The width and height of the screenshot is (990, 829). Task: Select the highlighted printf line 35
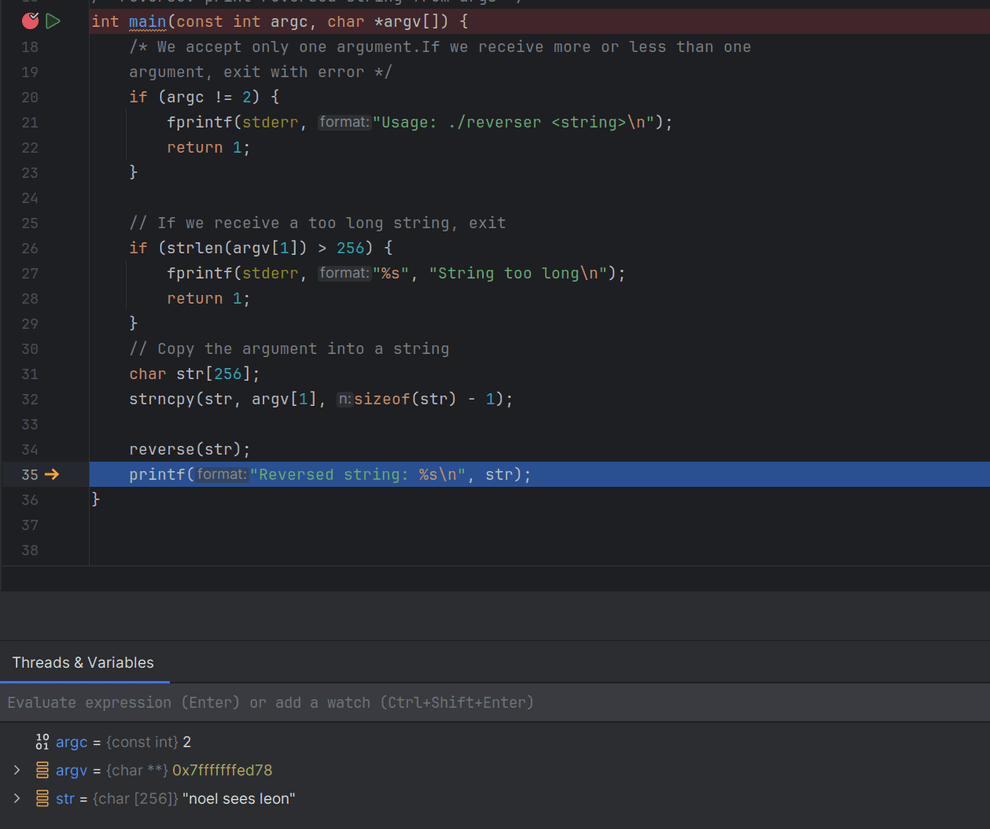coord(330,474)
